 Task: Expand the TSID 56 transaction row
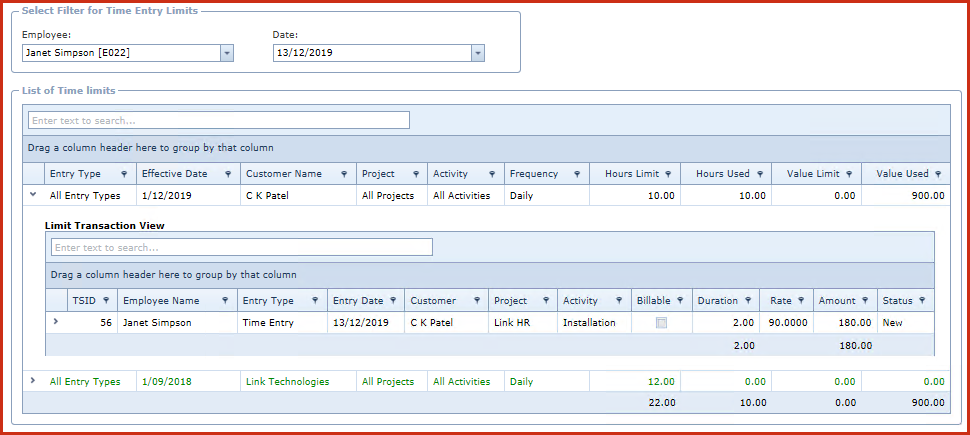56,322
